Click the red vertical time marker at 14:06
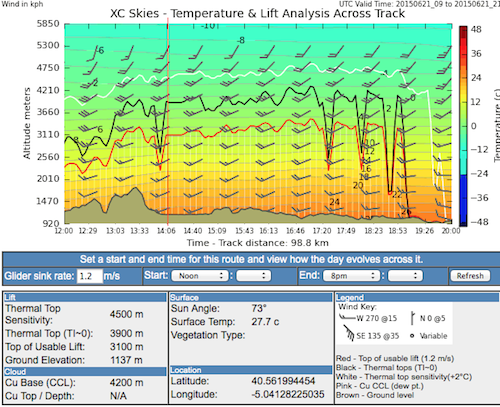The height and width of the screenshot is (407, 500). pyautogui.click(x=168, y=122)
